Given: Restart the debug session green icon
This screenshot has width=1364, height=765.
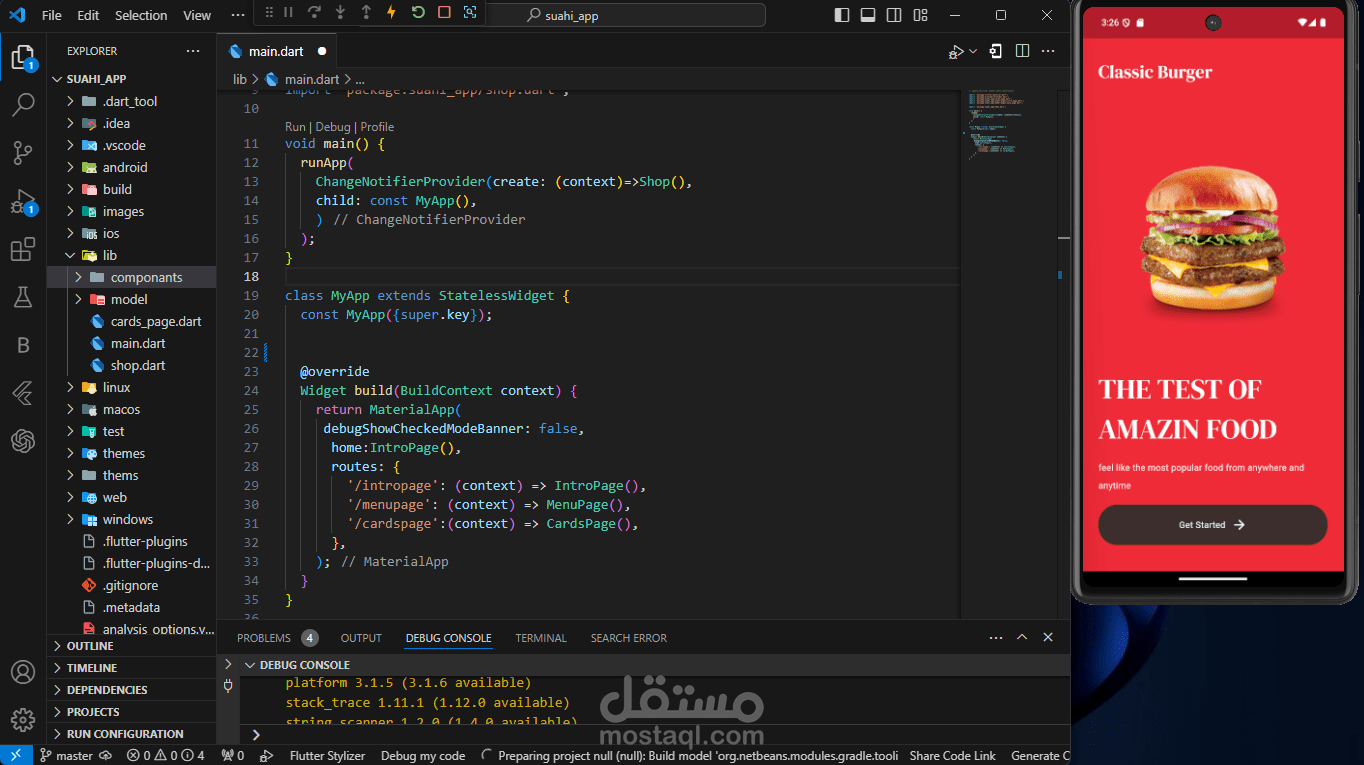Looking at the screenshot, I should [x=418, y=13].
